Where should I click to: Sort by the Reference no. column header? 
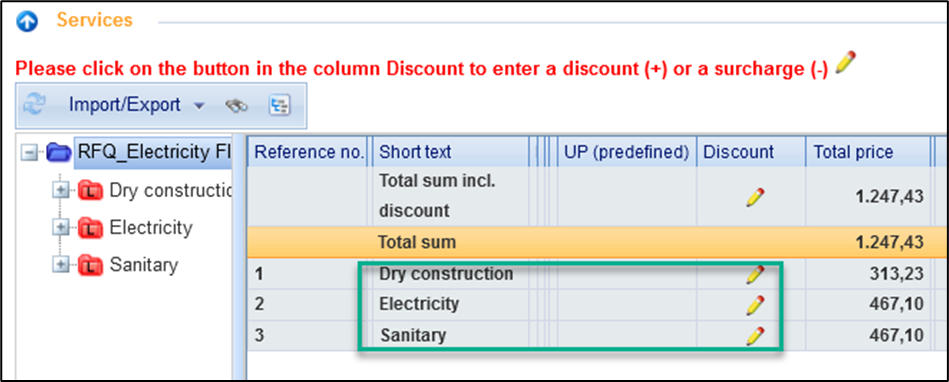point(310,152)
